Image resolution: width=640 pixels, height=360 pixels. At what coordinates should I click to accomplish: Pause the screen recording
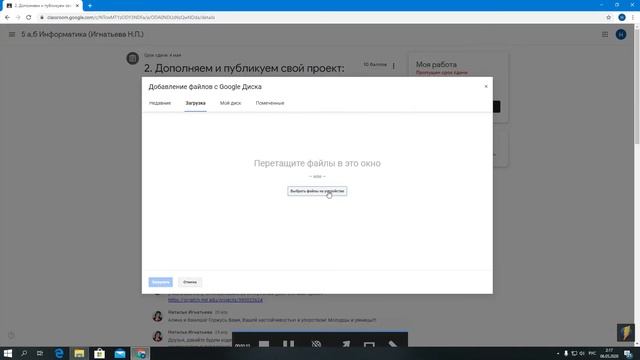(x=289, y=344)
